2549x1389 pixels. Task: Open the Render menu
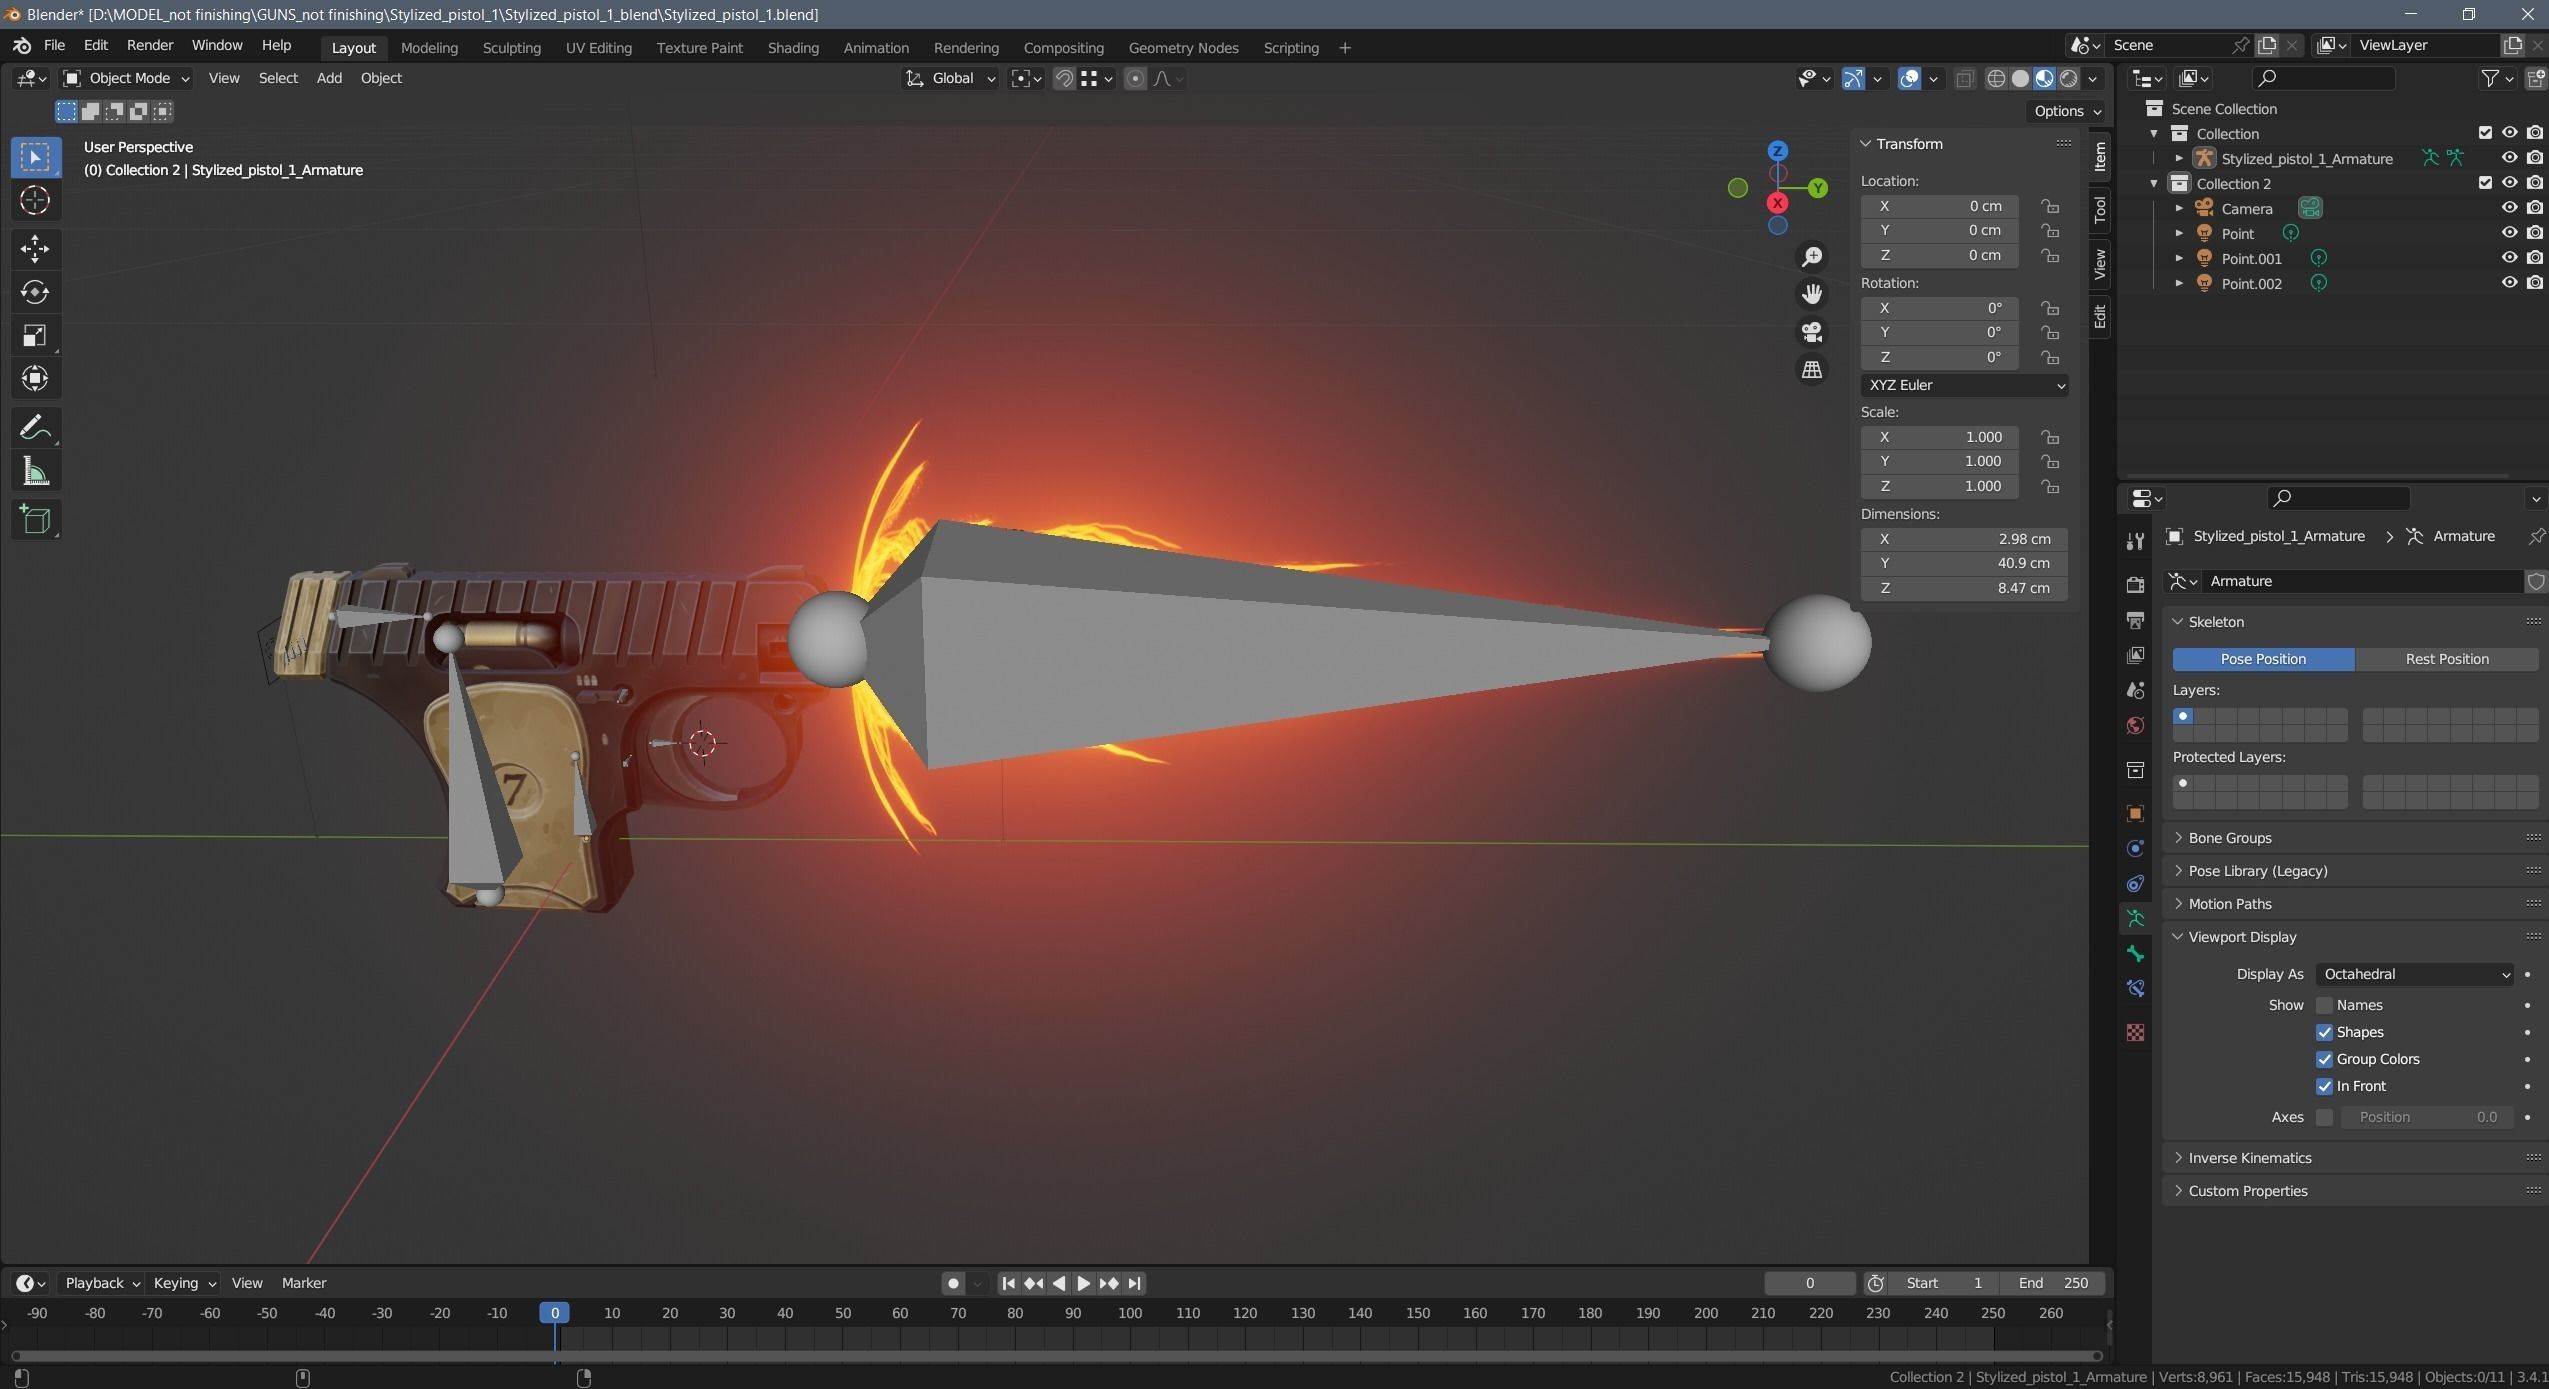pyautogui.click(x=150, y=45)
